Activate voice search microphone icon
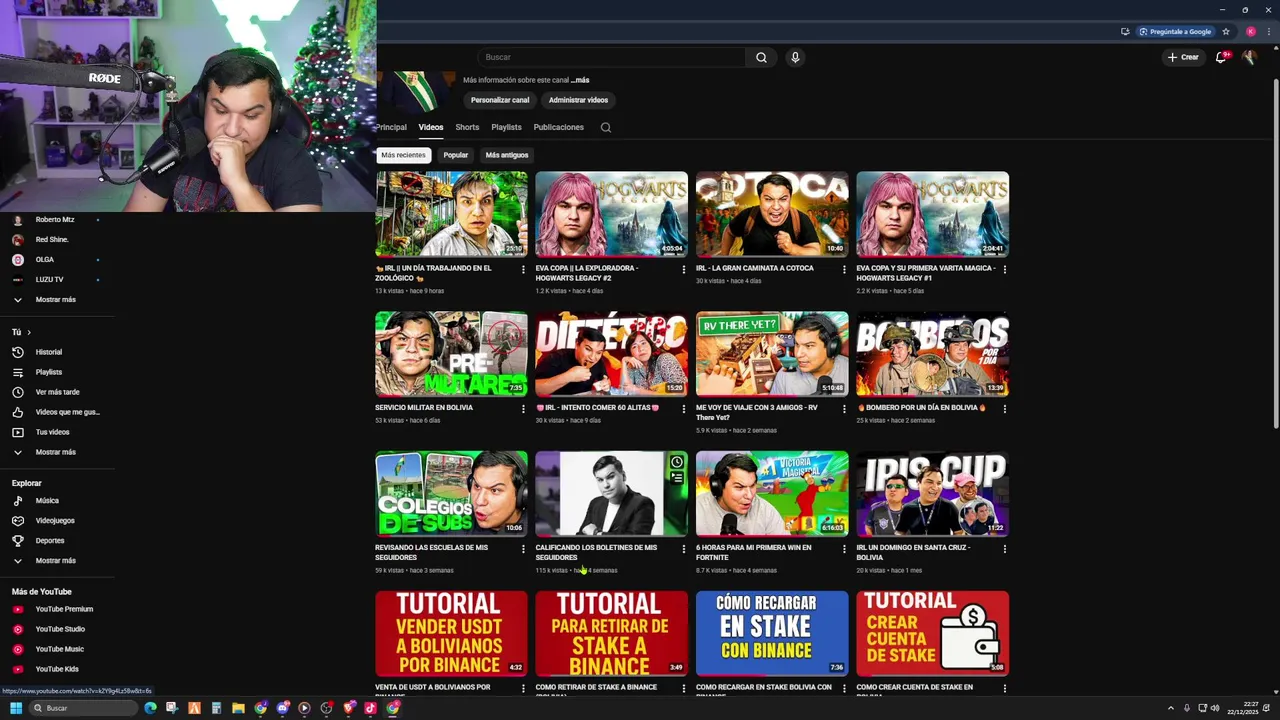The width and height of the screenshot is (1280, 720). coord(795,57)
